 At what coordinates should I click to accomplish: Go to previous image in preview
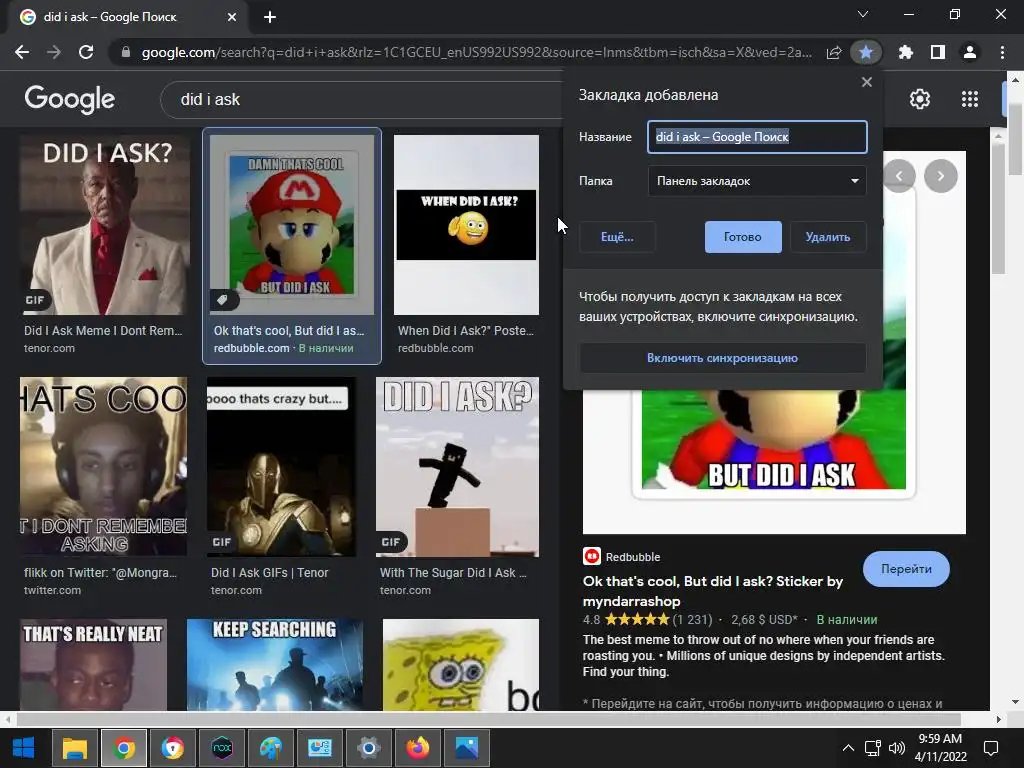[x=899, y=176]
